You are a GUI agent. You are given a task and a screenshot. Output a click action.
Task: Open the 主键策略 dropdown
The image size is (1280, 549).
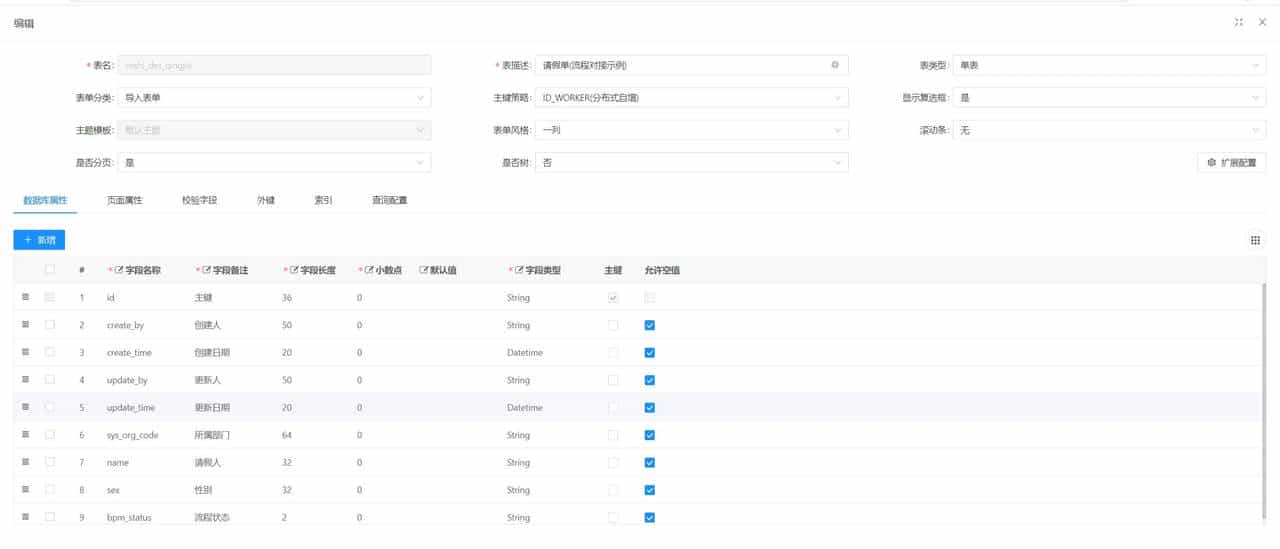pos(692,98)
